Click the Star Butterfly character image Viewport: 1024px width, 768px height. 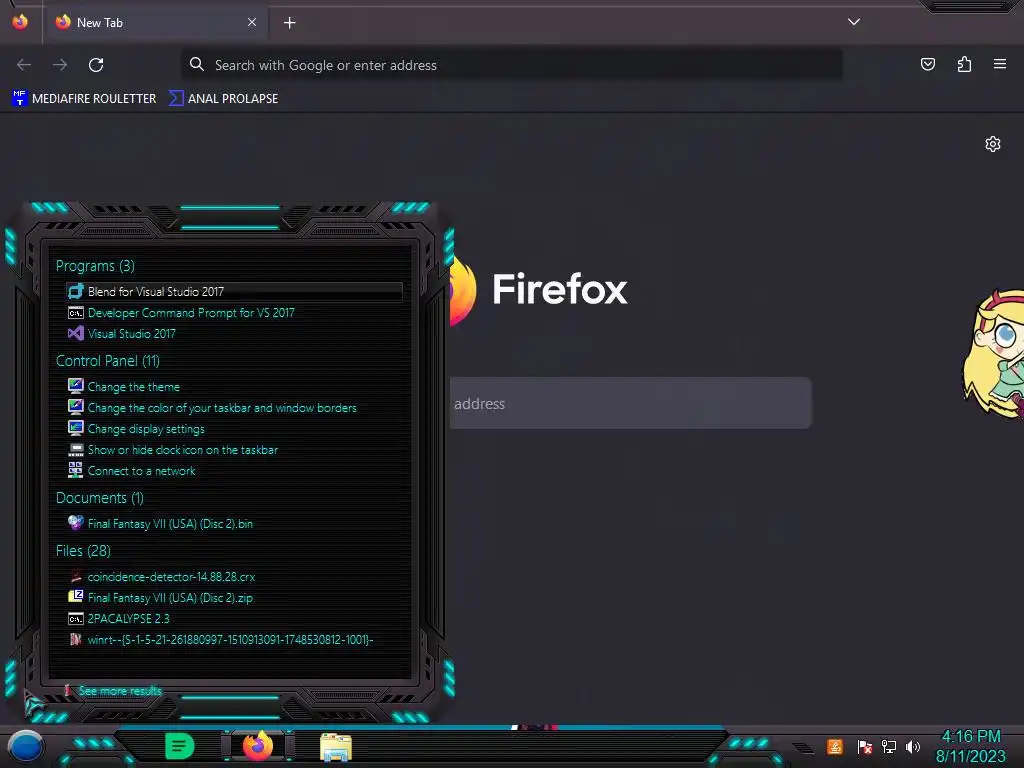pyautogui.click(x=993, y=353)
